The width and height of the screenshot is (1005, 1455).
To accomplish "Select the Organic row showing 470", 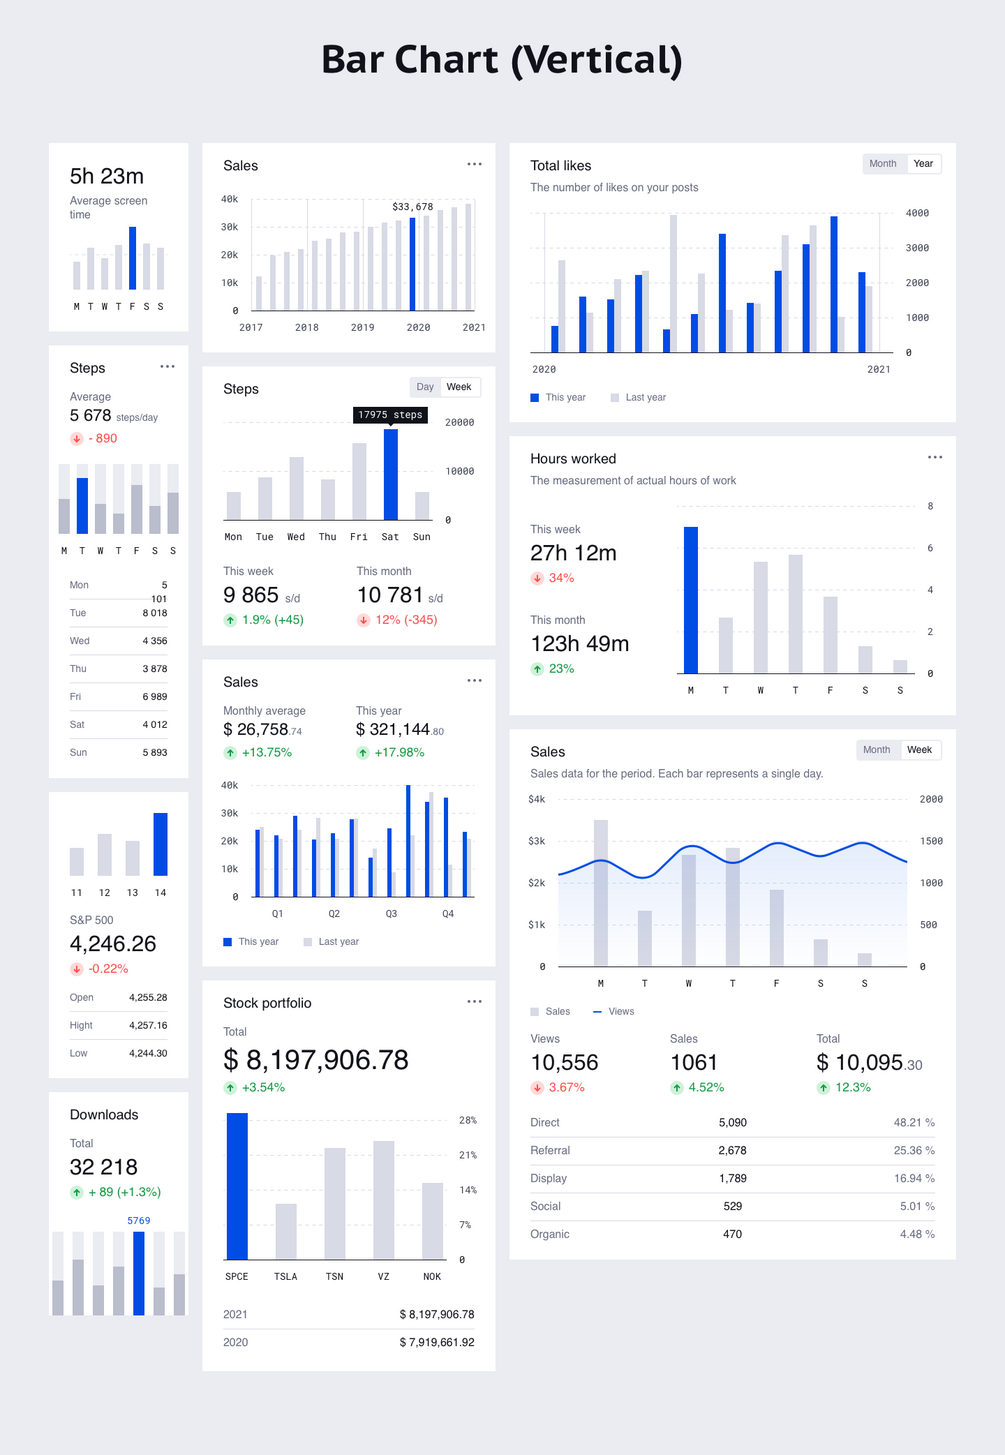I will 733,1235.
